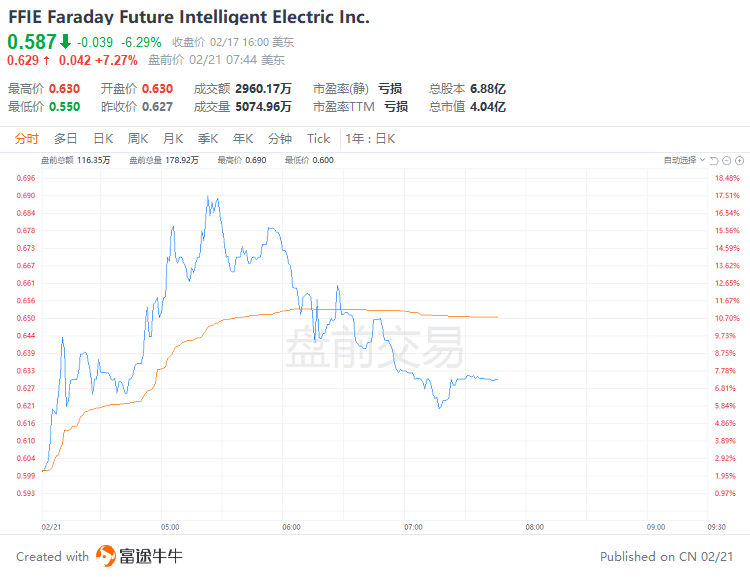
Task: Switch to the 分时 tab
Action: pos(27,139)
